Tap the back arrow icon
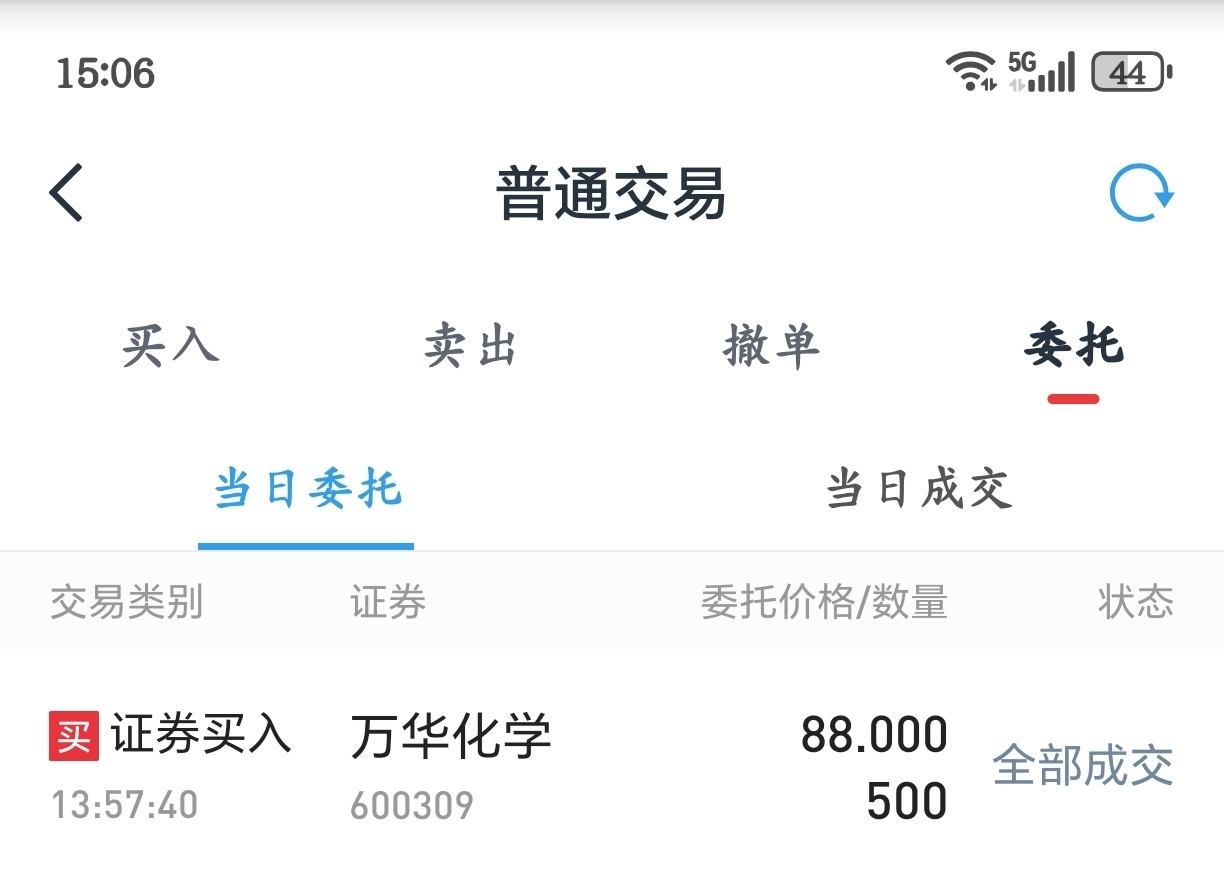1224x874 pixels. [x=66, y=192]
